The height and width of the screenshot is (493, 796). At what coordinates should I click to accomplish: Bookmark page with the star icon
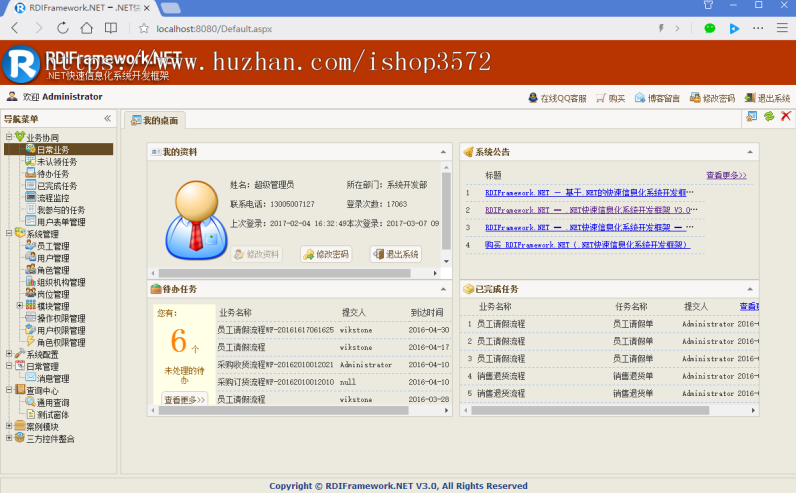coord(144,28)
